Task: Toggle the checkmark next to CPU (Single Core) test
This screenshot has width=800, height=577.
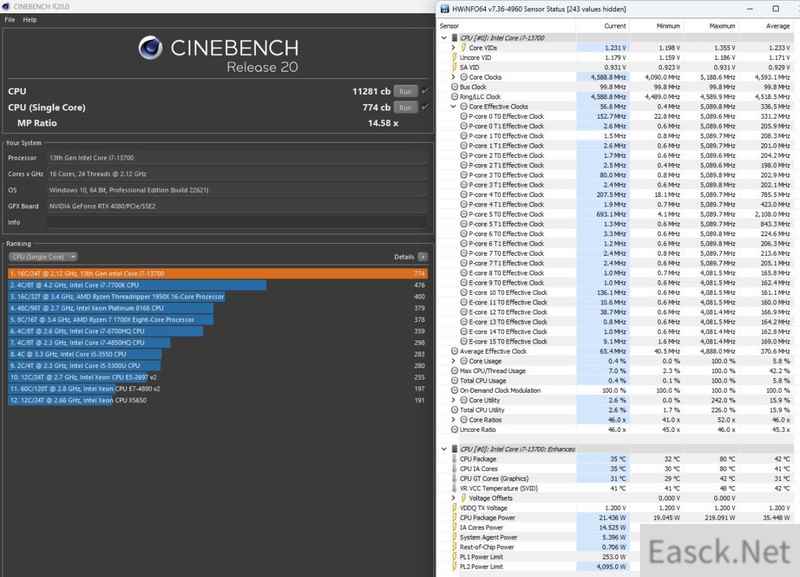Action: pyautogui.click(x=425, y=108)
